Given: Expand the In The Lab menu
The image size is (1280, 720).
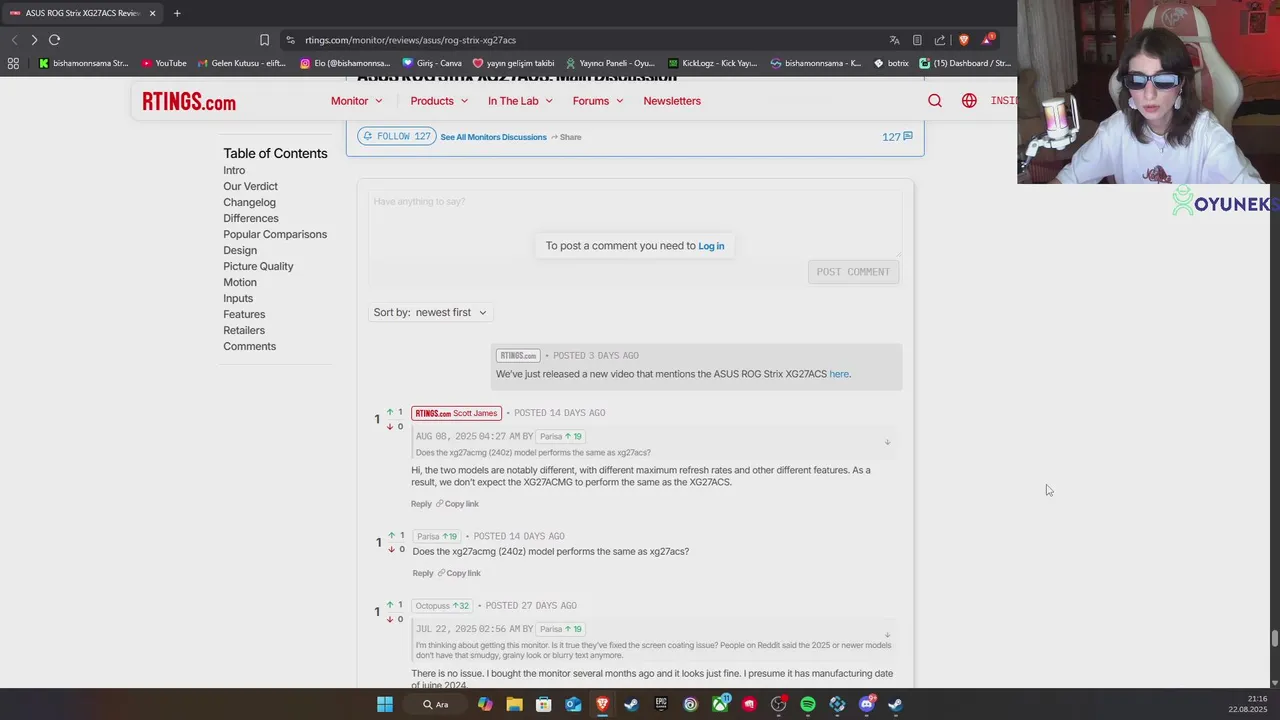Looking at the screenshot, I should tap(521, 101).
